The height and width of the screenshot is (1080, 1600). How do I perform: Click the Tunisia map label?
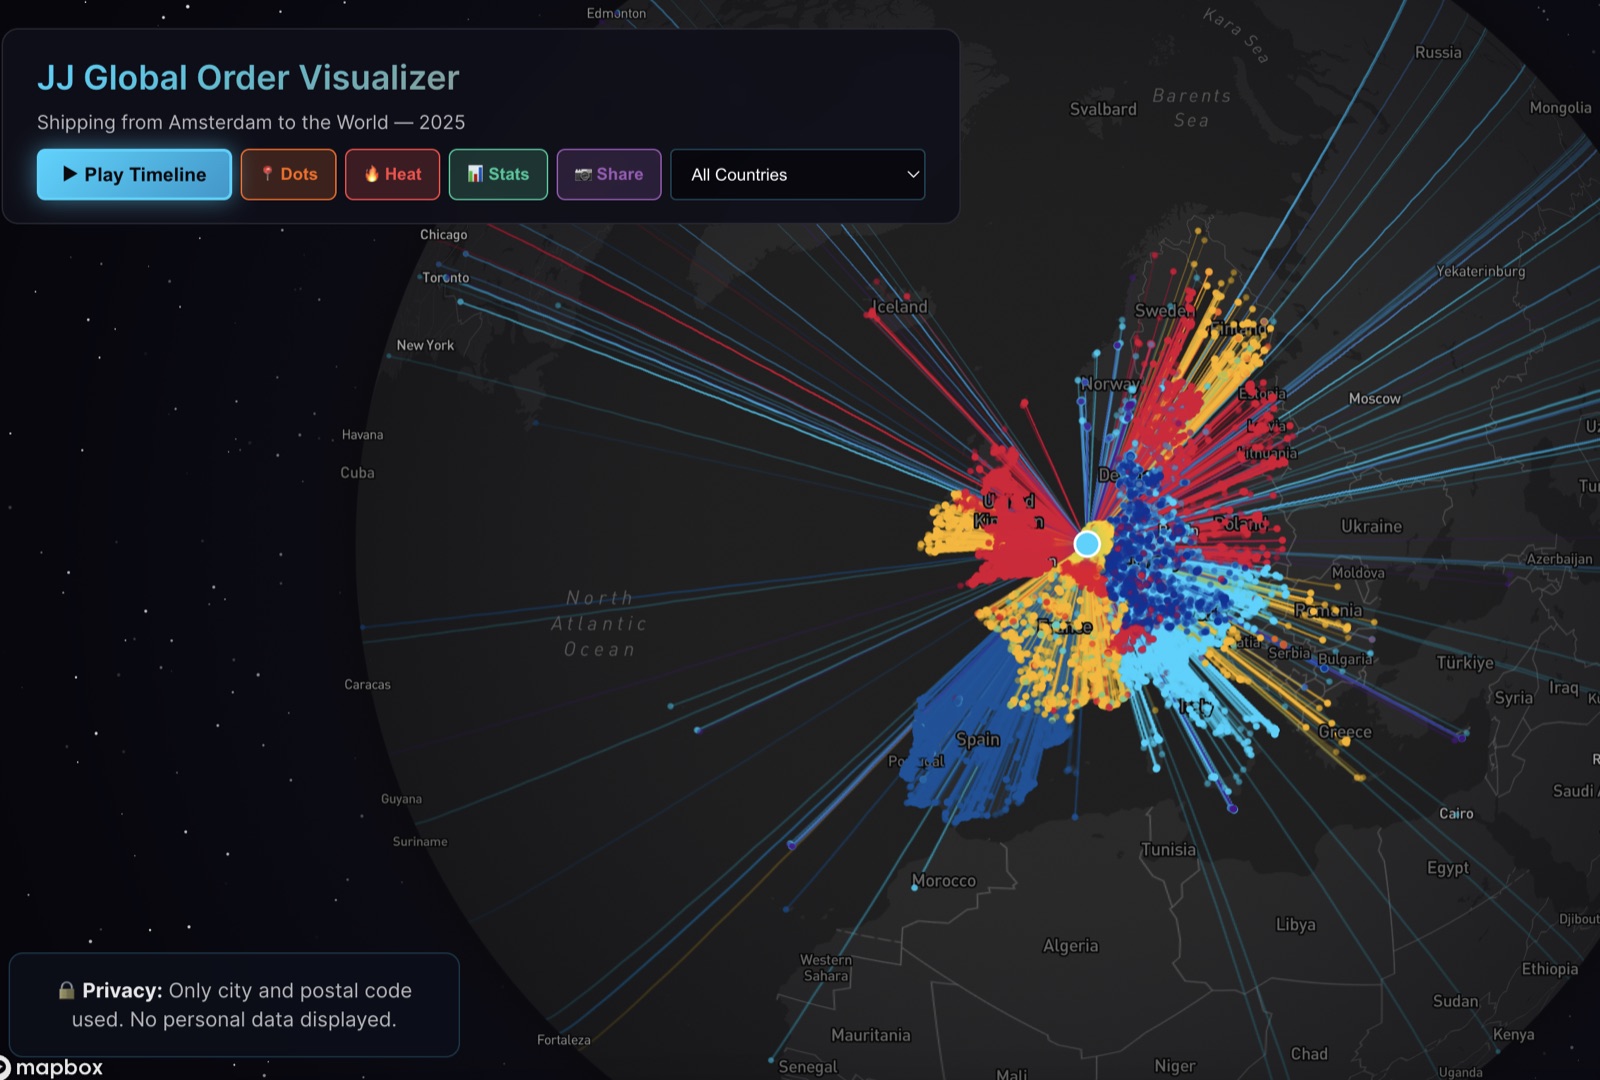pyautogui.click(x=1169, y=850)
